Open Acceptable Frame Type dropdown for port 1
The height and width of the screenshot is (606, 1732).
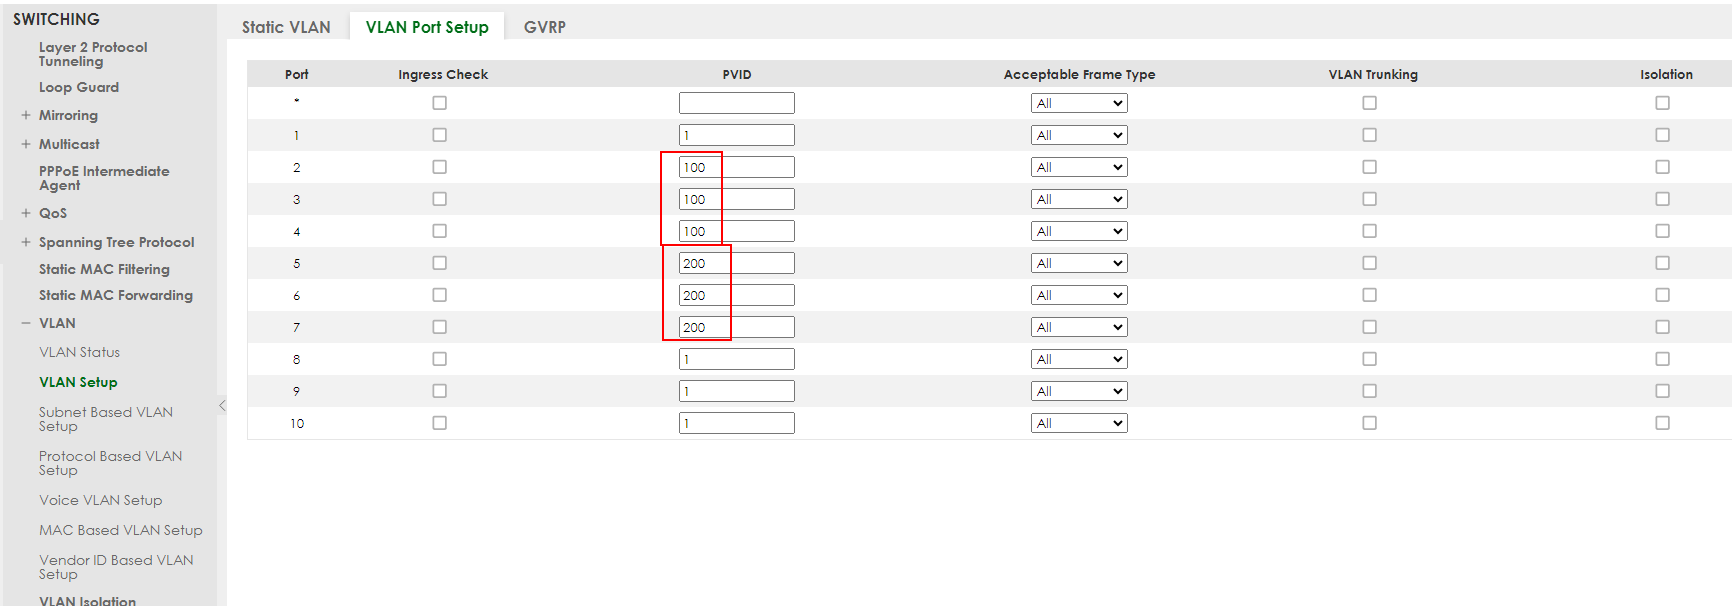tap(1079, 135)
